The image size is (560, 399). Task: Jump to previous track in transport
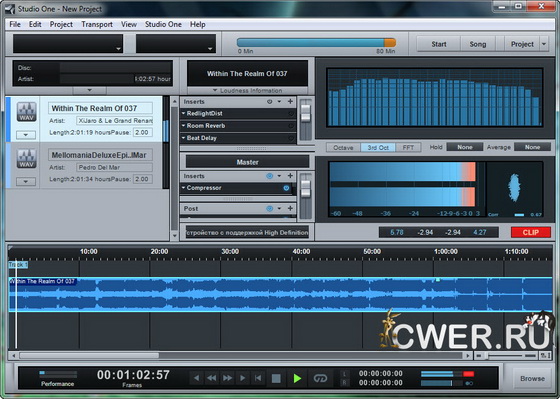pyautogui.click(x=196, y=378)
